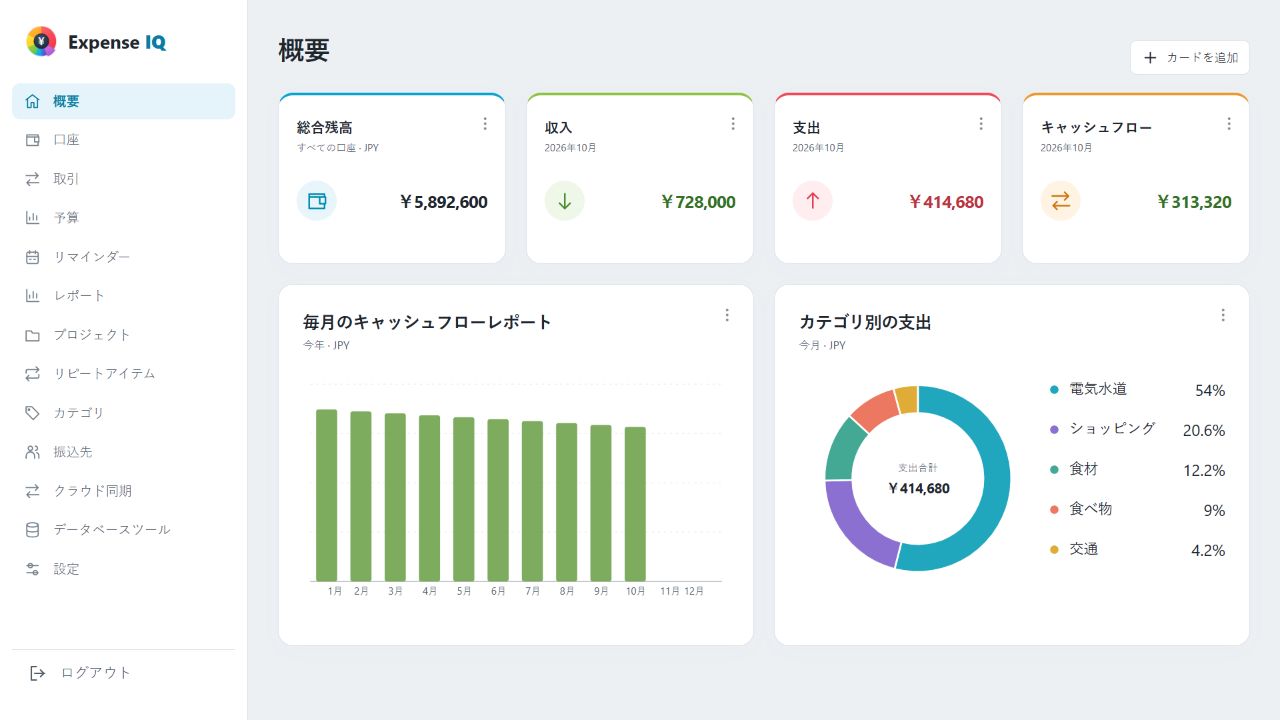Click the 10月 bar in the chart
The width and height of the screenshot is (1280, 720).
point(635,504)
